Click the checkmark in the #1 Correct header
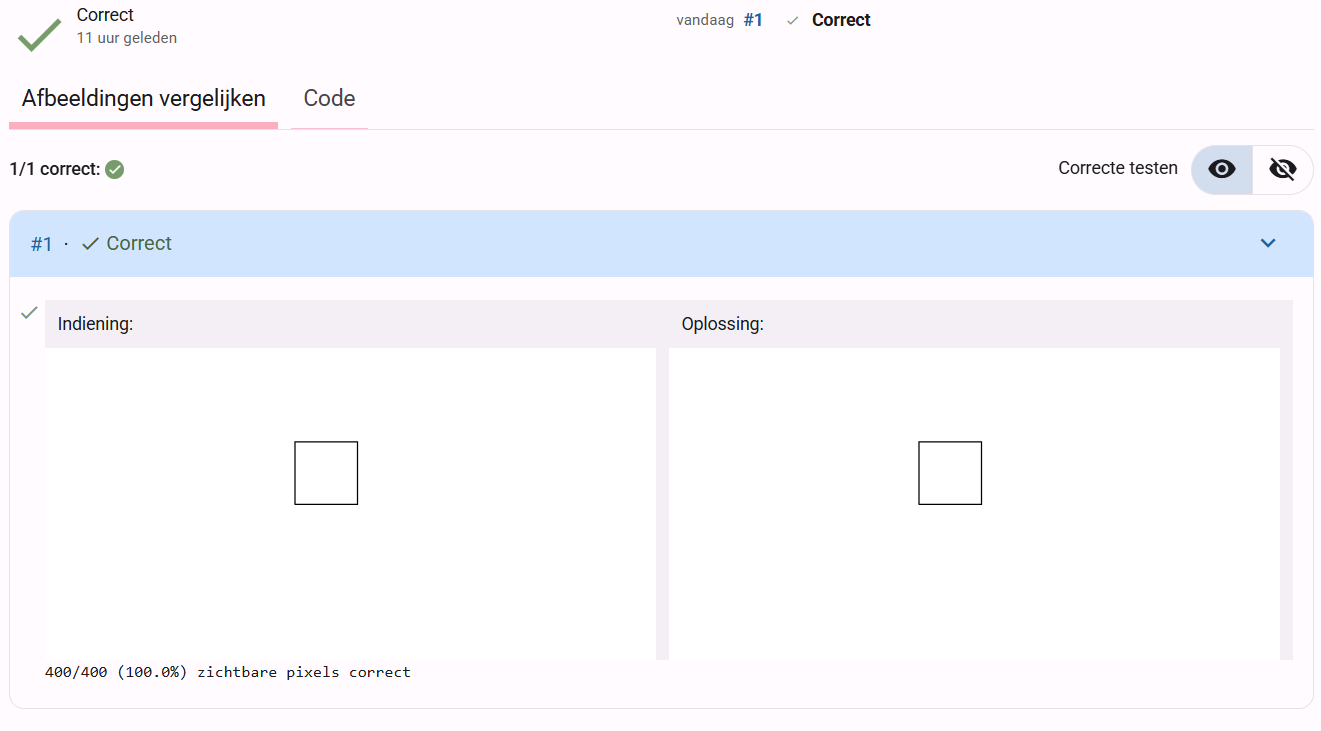 (x=90, y=244)
